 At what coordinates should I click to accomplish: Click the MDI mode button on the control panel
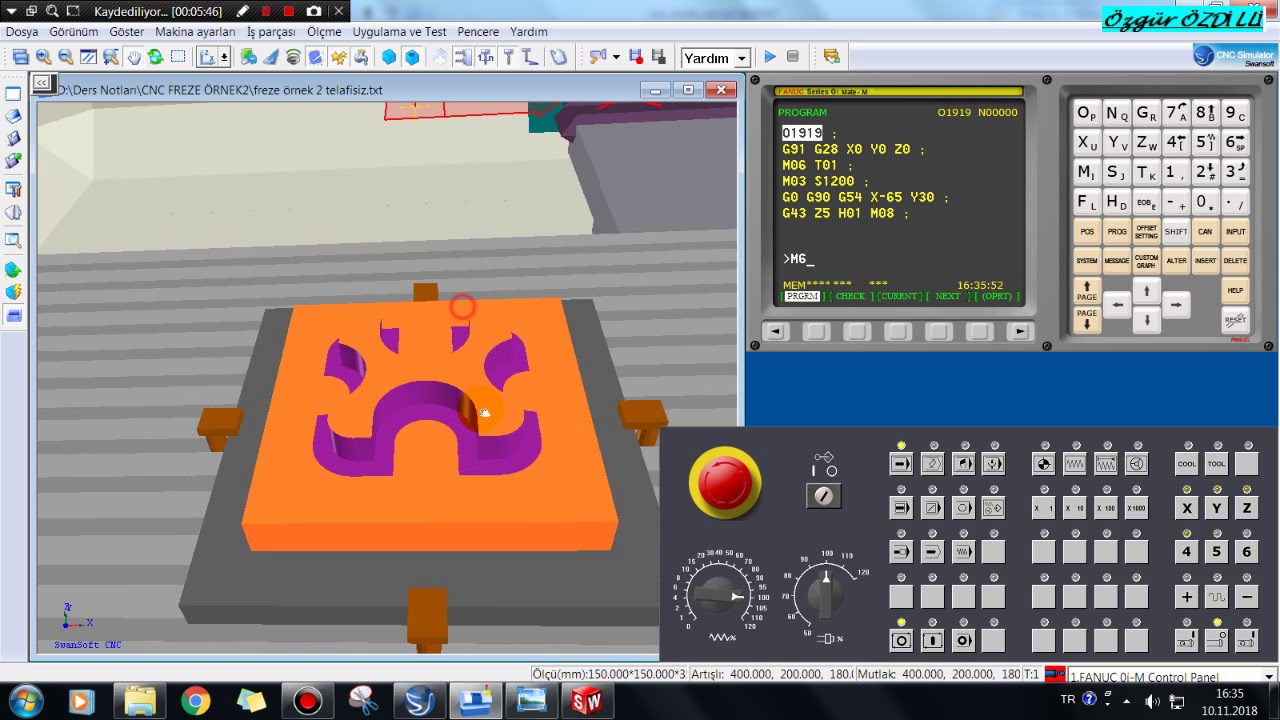coord(963,464)
